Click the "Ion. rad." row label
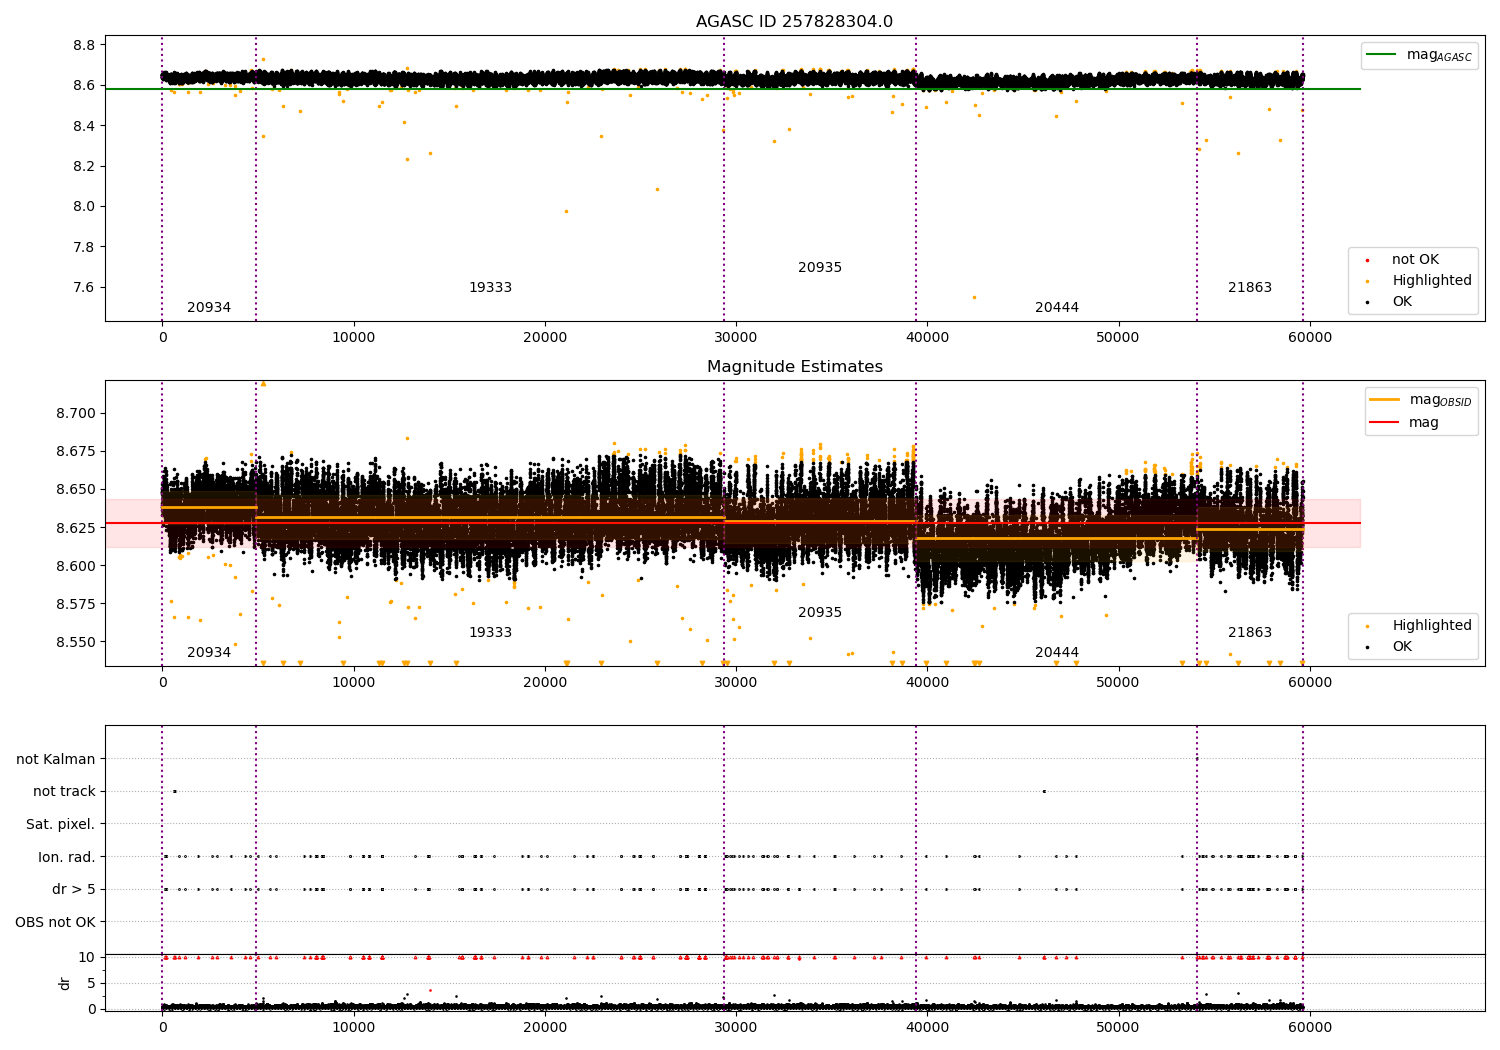The height and width of the screenshot is (1050, 1500). click(x=67, y=857)
